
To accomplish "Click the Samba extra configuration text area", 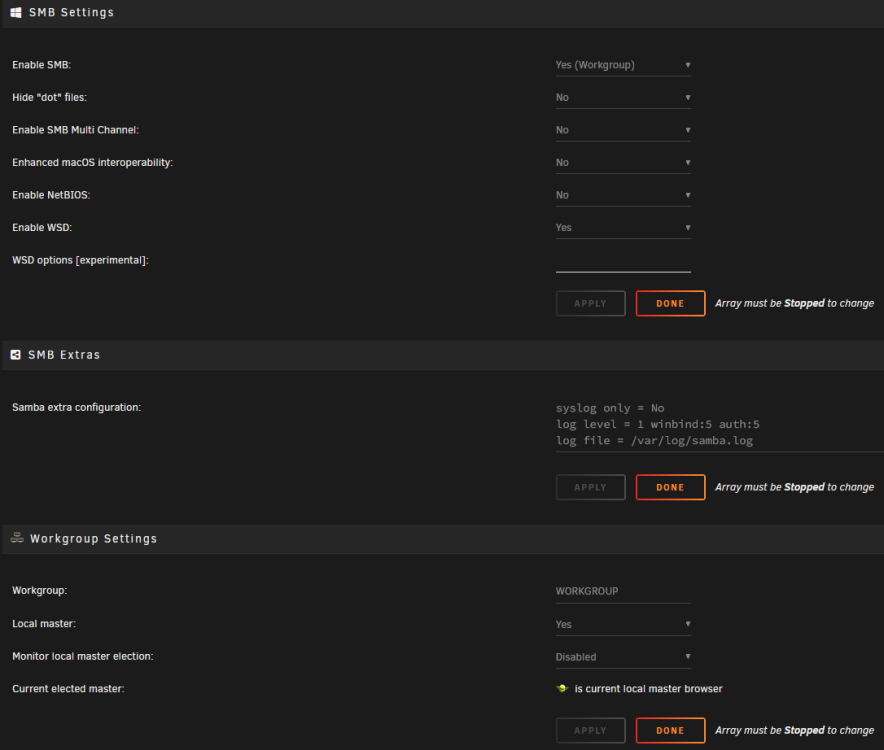I will (x=719, y=425).
